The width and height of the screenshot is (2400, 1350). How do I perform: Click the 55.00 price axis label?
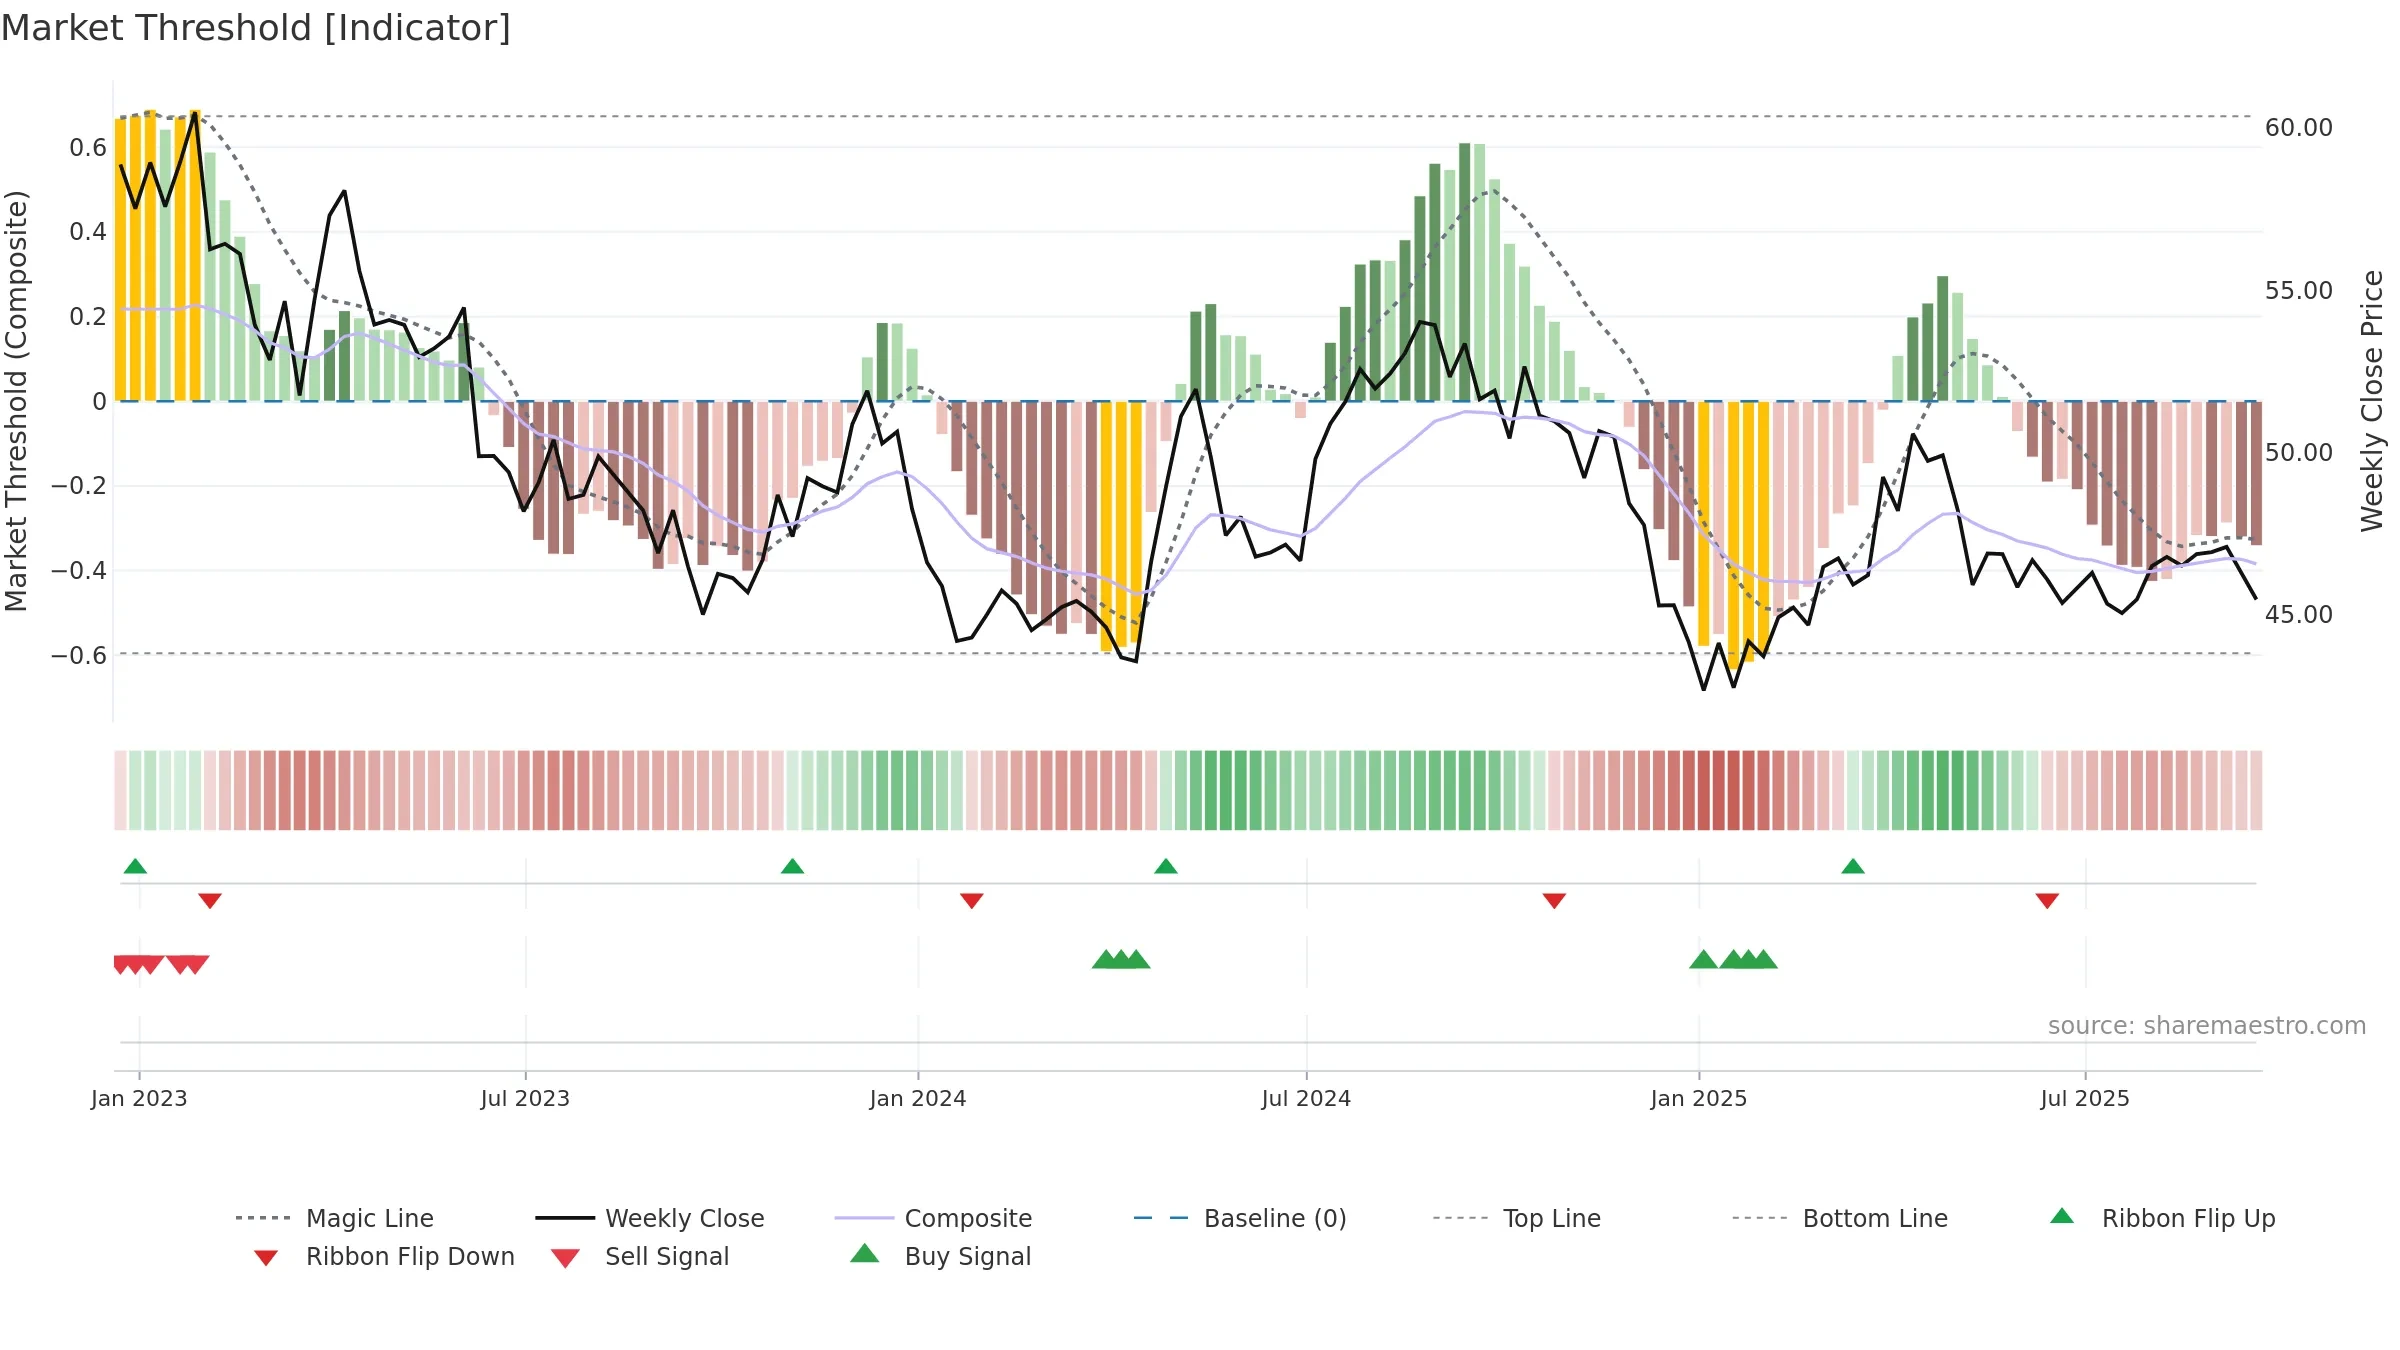(x=2299, y=291)
